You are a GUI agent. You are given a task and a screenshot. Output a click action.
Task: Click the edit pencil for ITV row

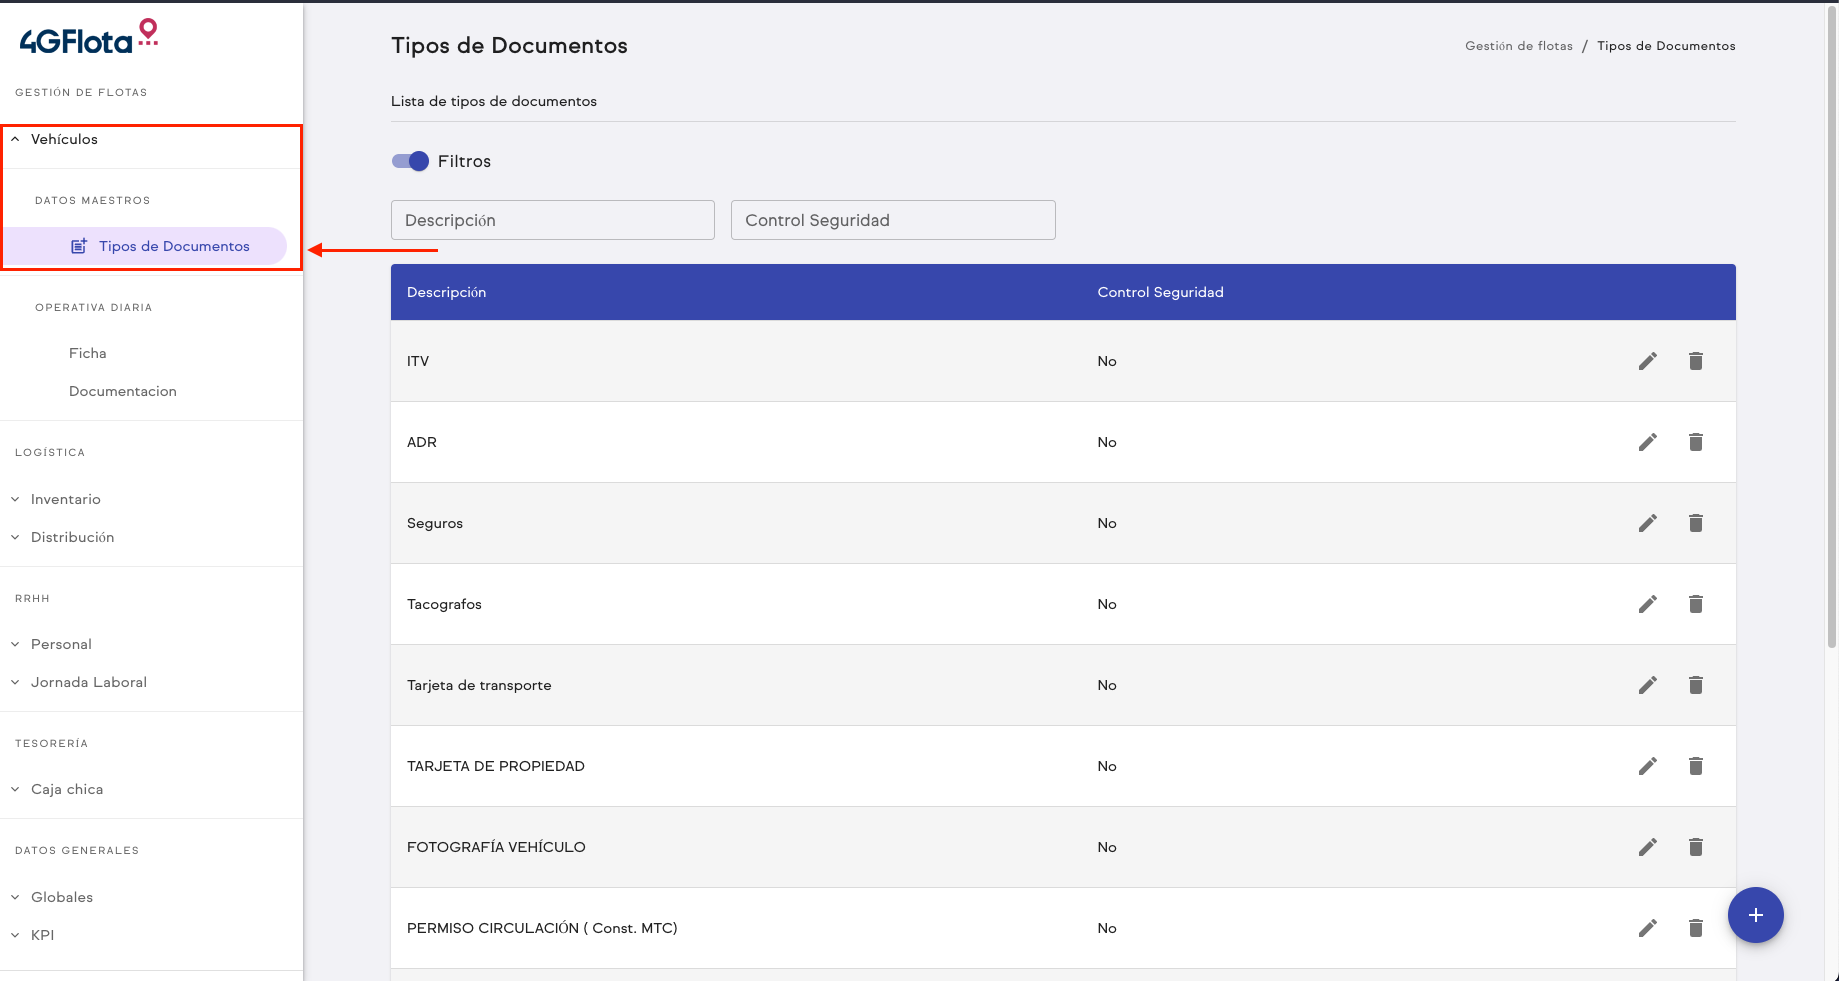1647,361
